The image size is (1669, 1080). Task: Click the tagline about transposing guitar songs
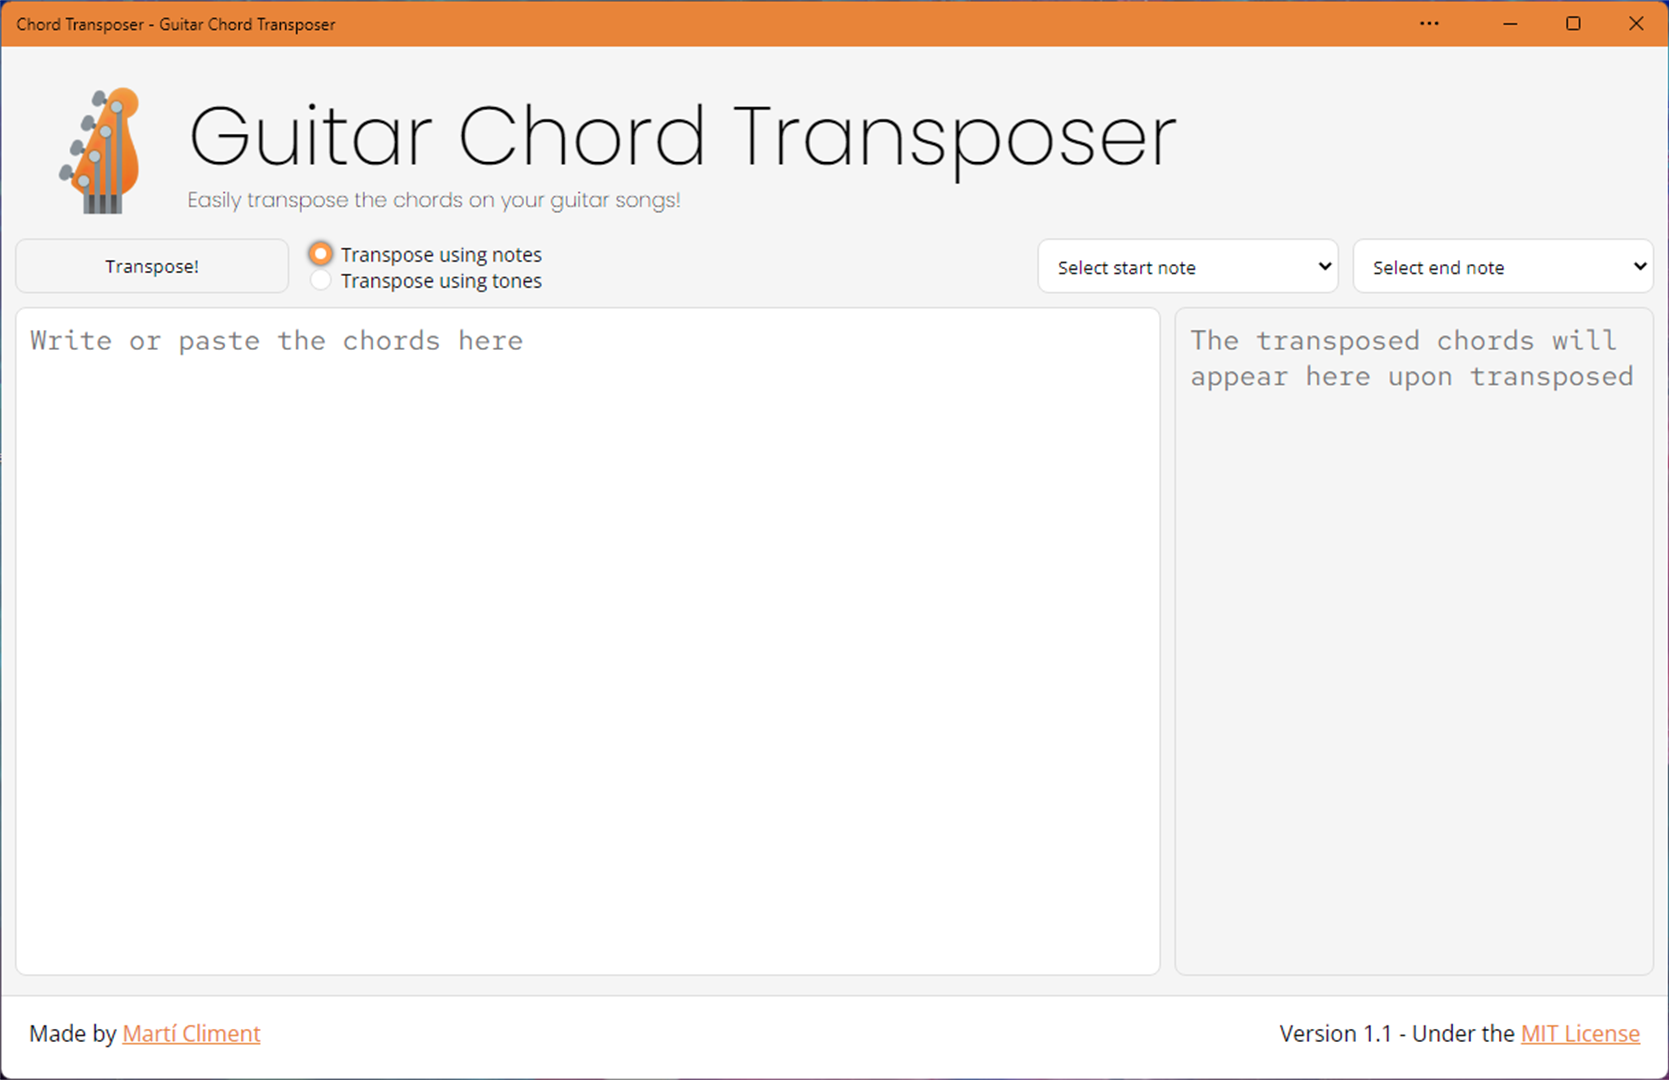434,199
